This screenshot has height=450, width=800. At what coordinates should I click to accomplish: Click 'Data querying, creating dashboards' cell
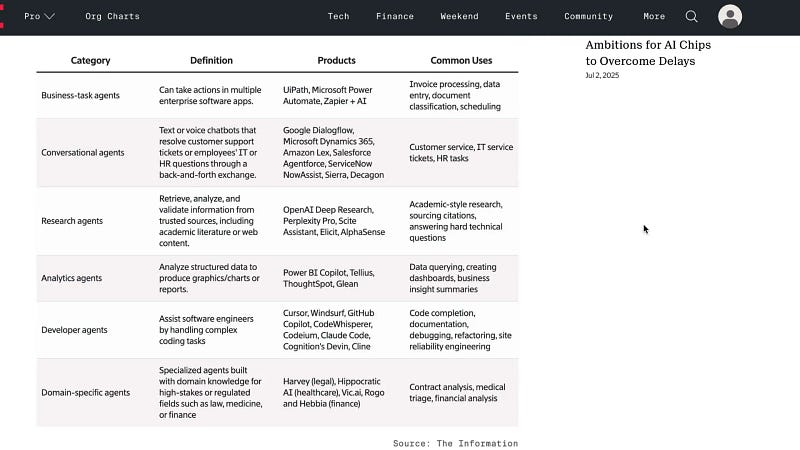[x=453, y=278]
